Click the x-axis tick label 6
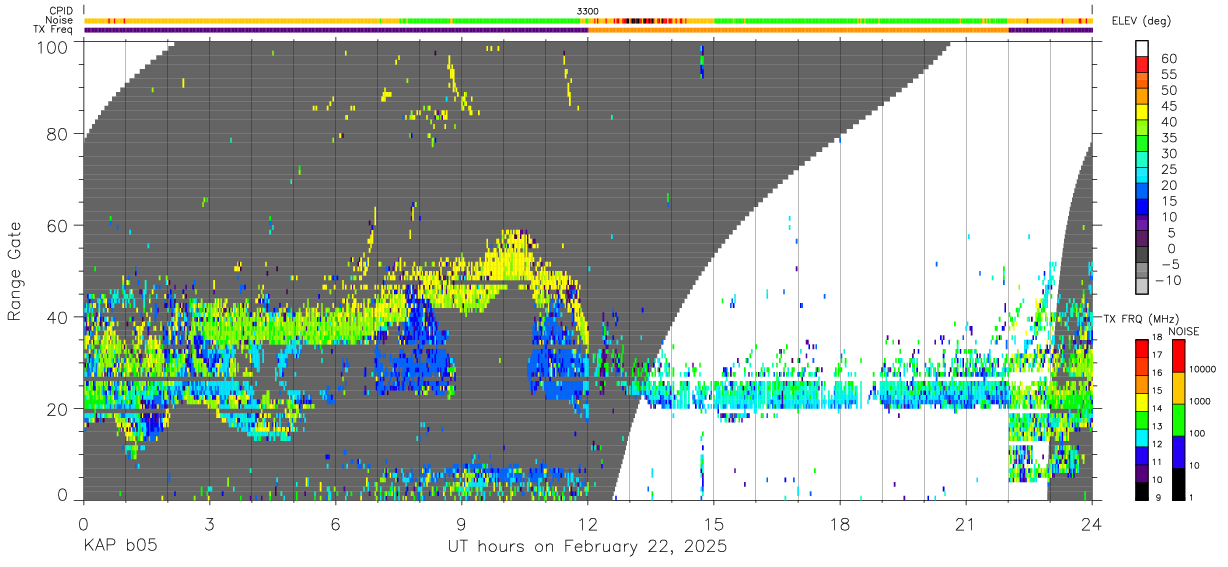The width and height of the screenshot is (1228, 567). point(335,524)
